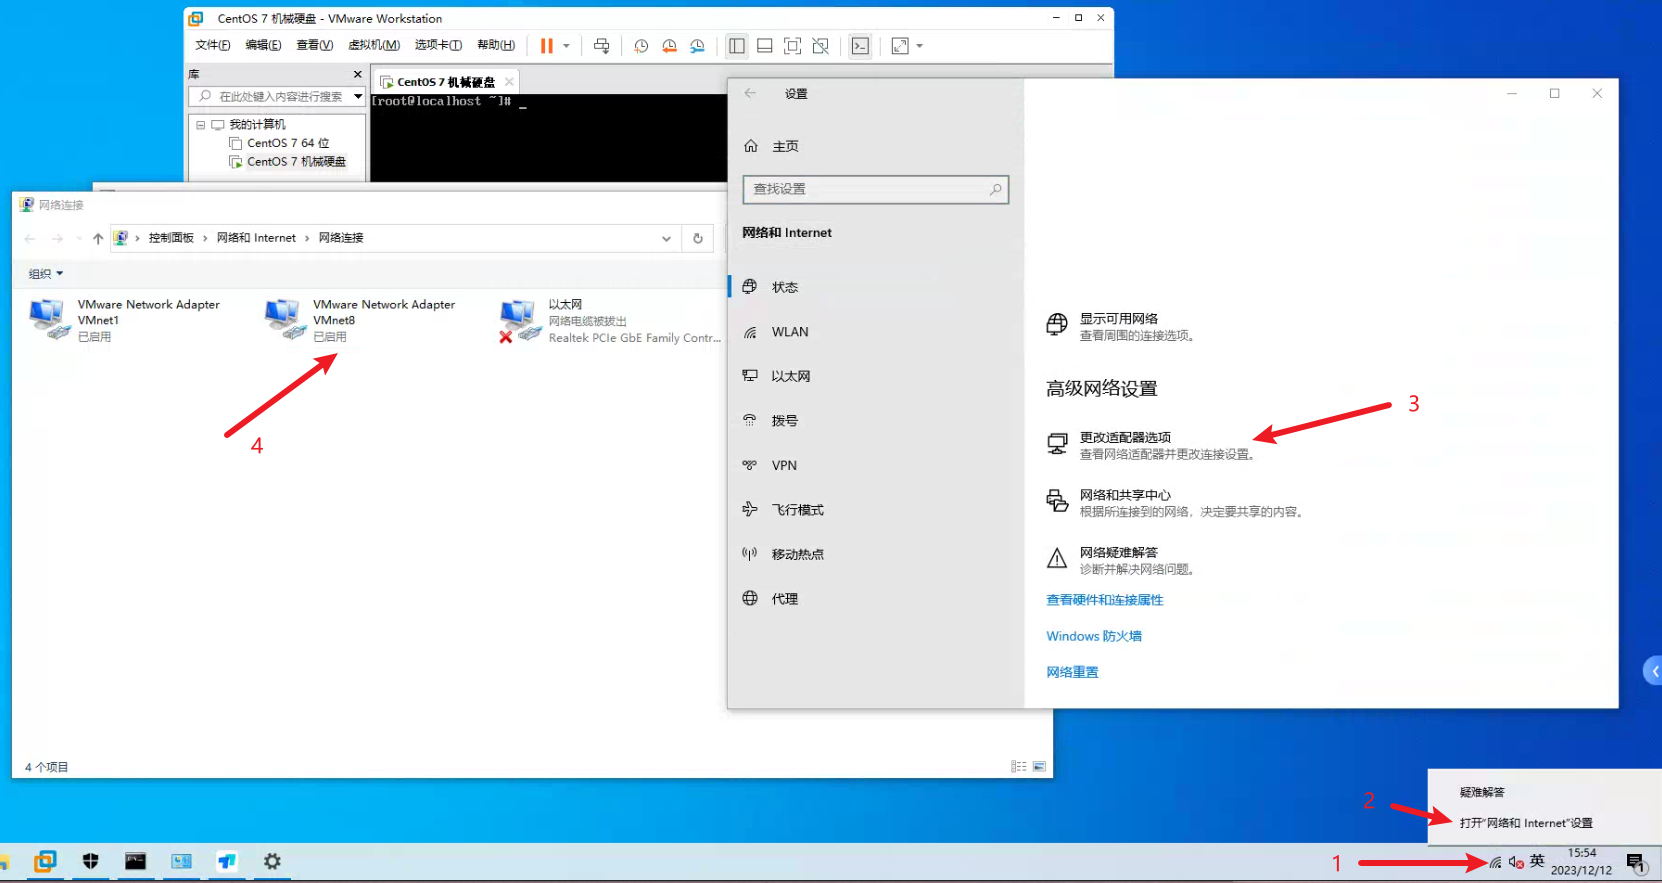Click 网络重置 link
The height and width of the screenshot is (883, 1662).
tap(1072, 672)
